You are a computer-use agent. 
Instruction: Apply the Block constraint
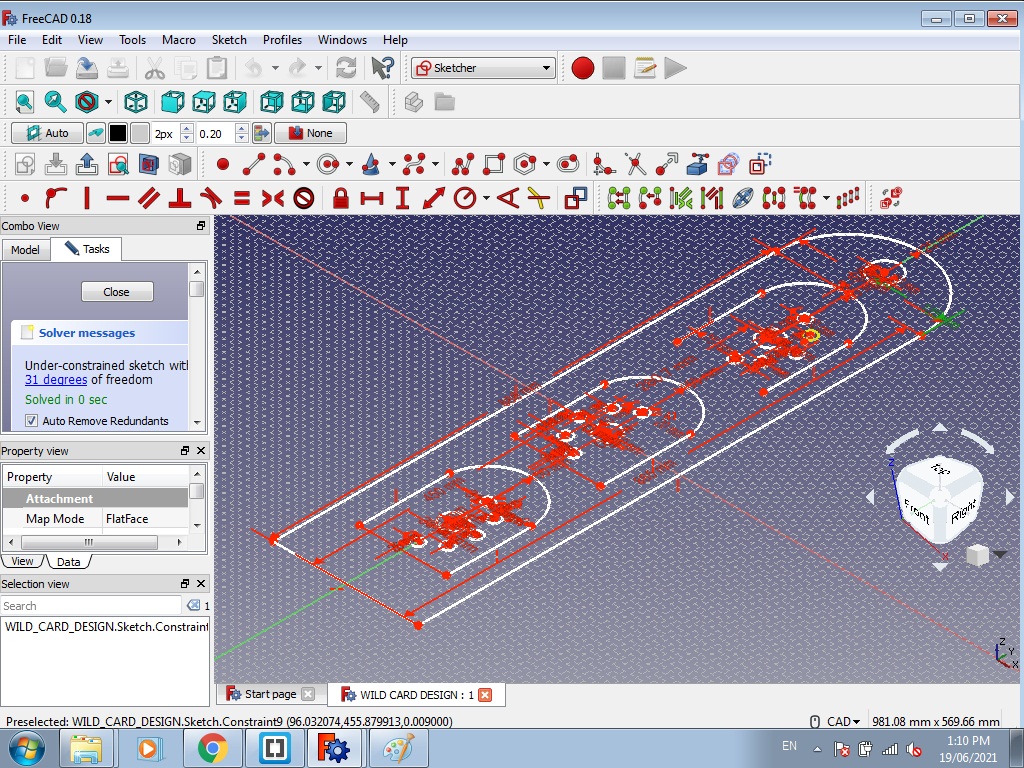click(x=304, y=198)
